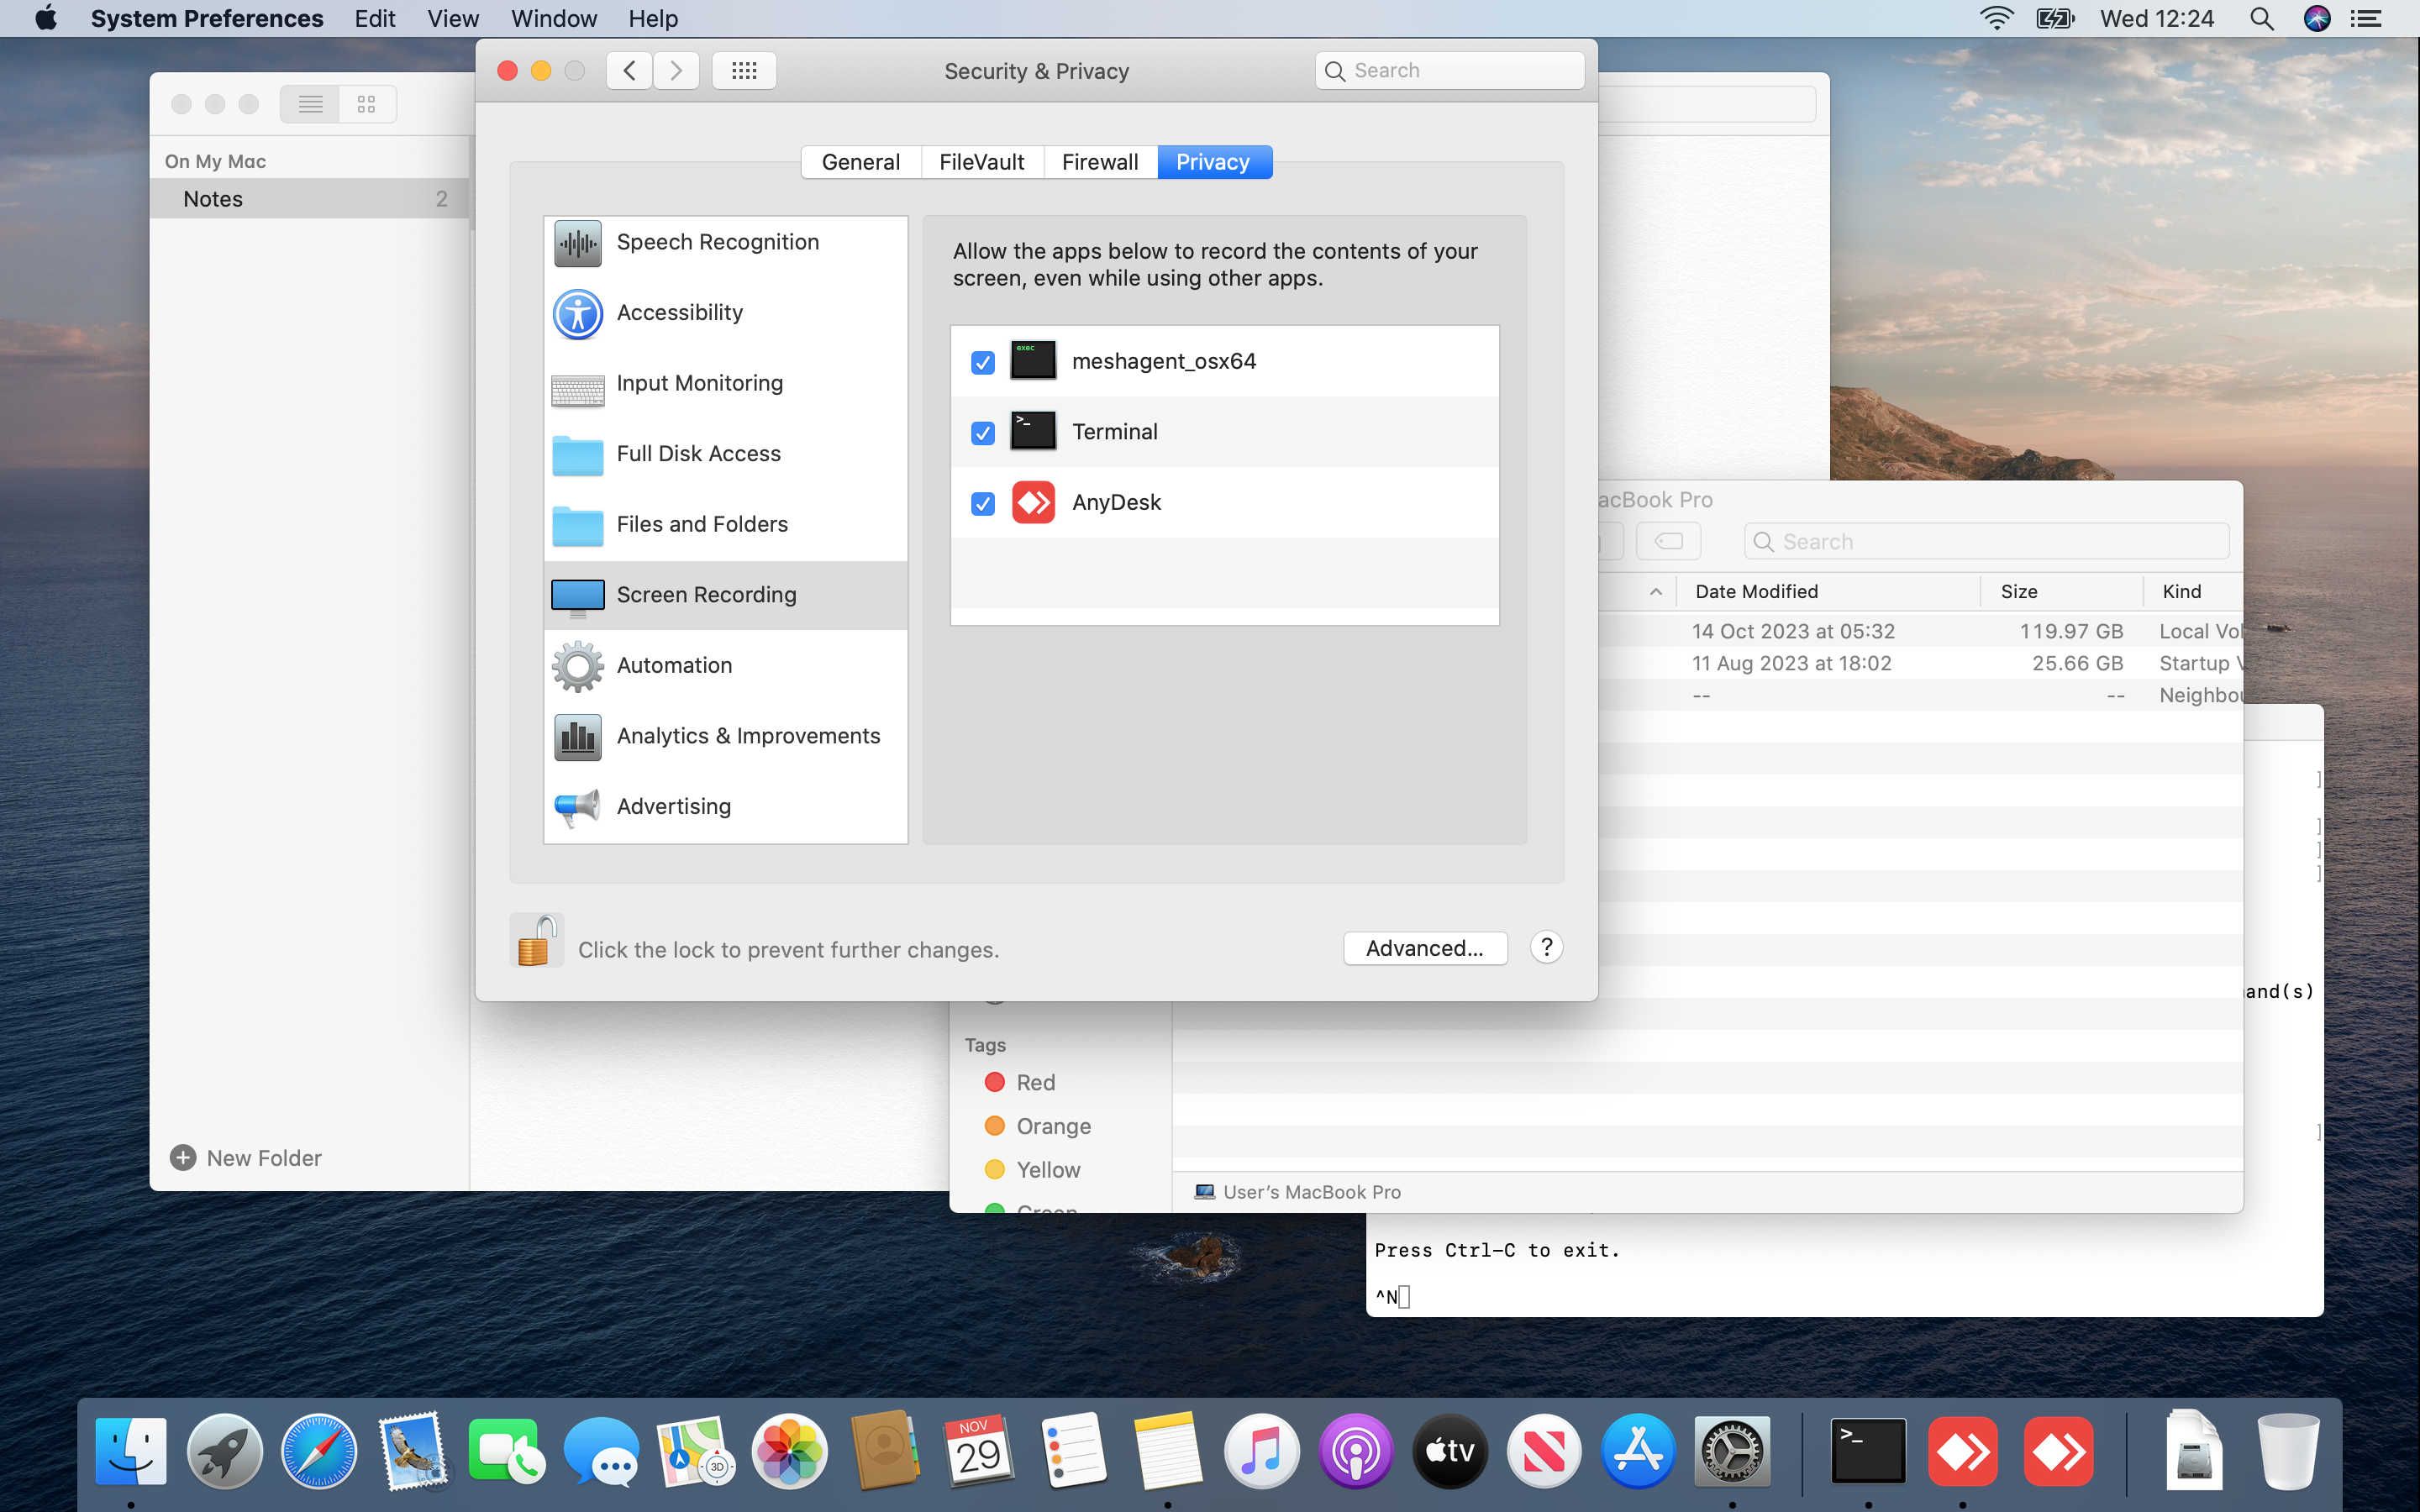Viewport: 2420px width, 1512px height.
Task: Open Automation privacy category
Action: coord(674,665)
